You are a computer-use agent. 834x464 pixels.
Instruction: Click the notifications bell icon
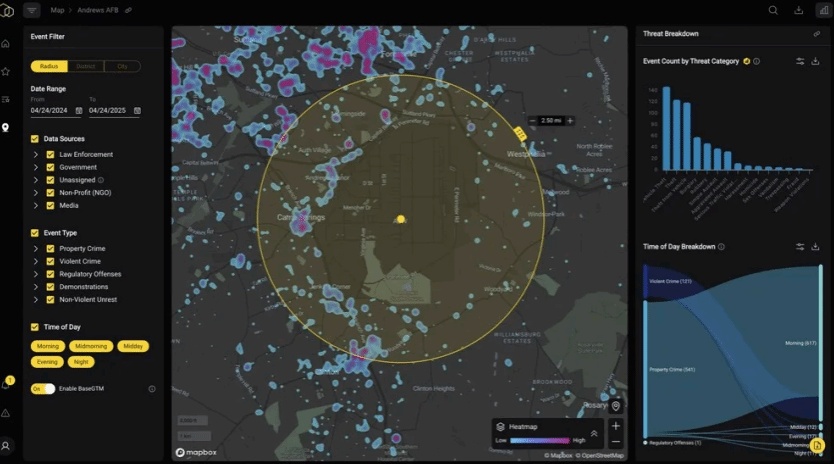point(6,385)
